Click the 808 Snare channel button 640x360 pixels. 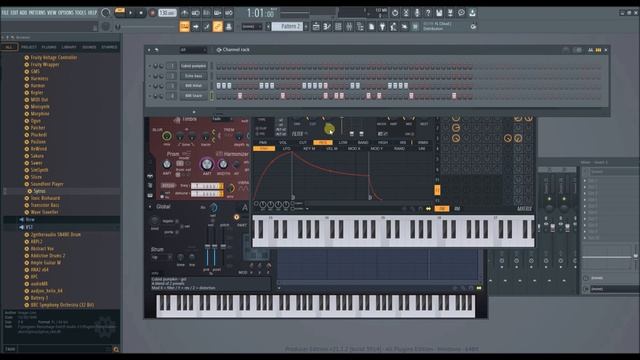(x=193, y=96)
